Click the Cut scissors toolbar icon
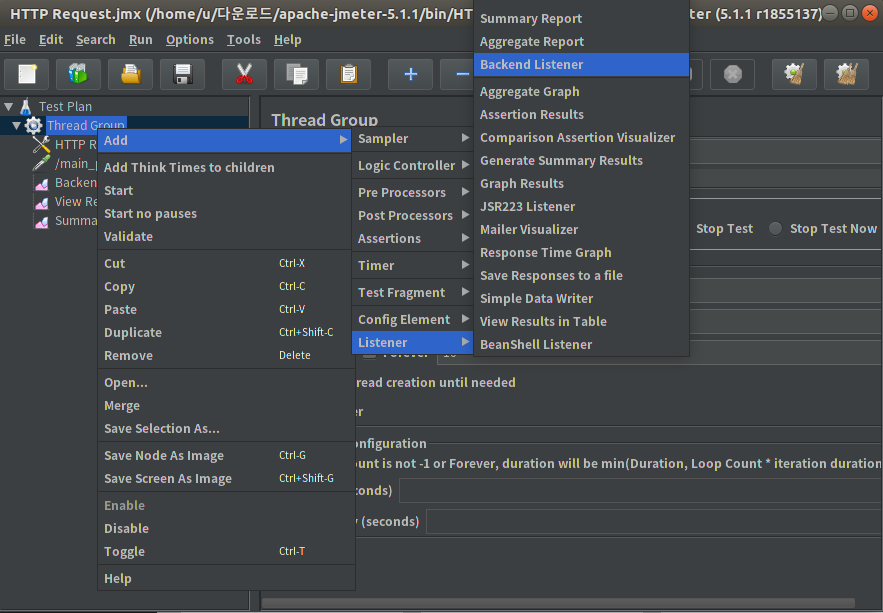Image resolution: width=883 pixels, height=613 pixels. [244, 74]
